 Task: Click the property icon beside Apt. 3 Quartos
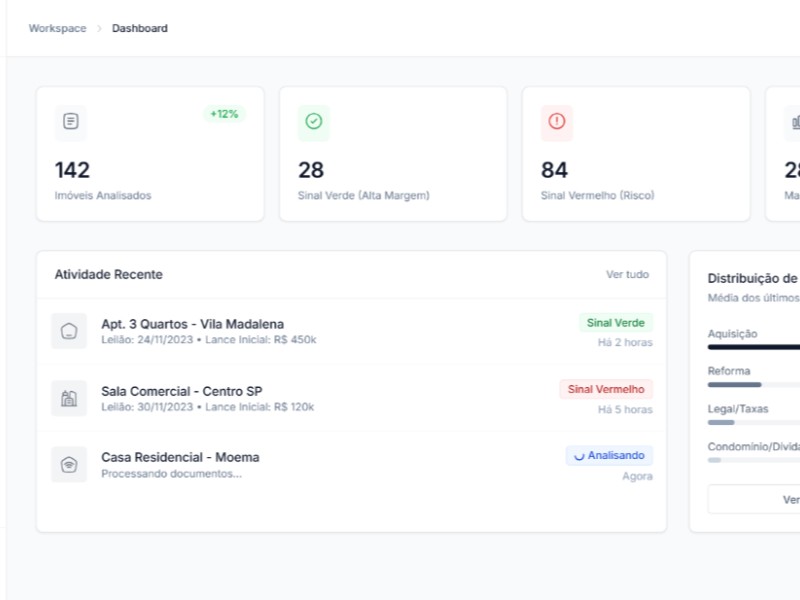tap(69, 331)
